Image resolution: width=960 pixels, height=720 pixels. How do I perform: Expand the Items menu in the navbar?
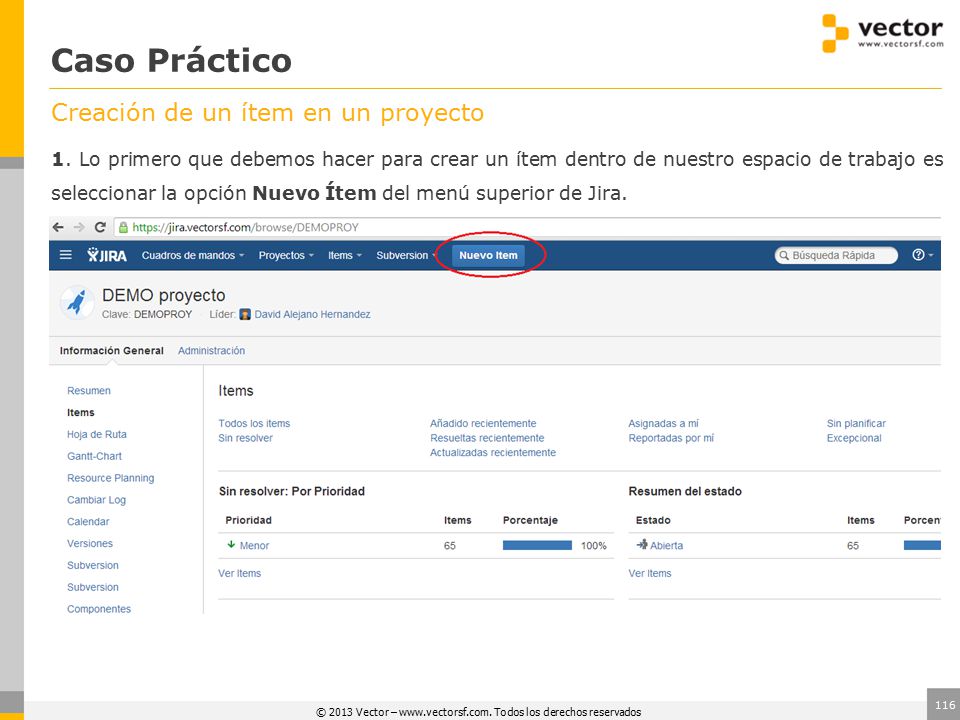(x=345, y=255)
